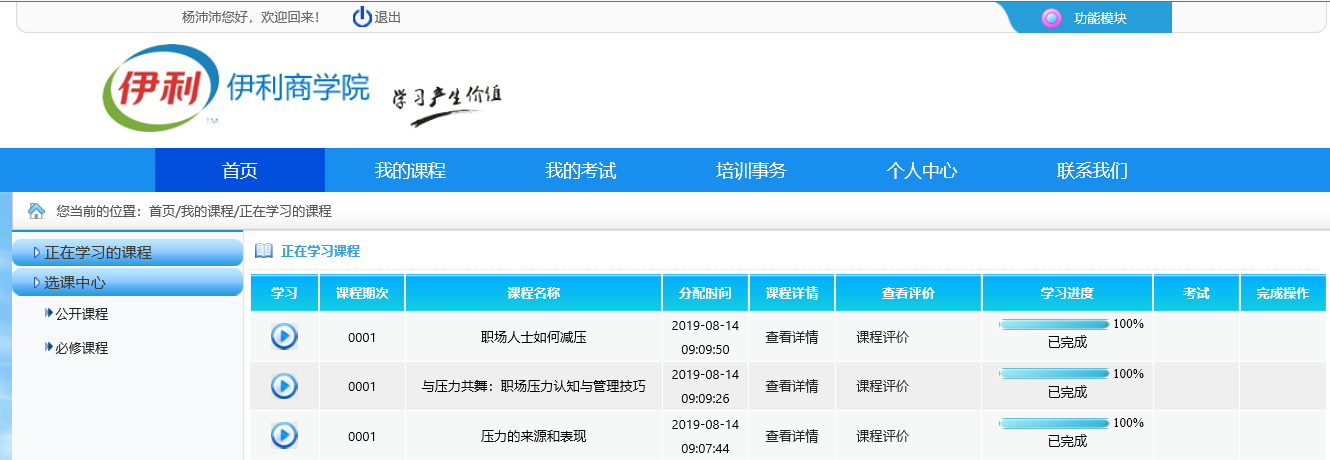1330x460 pixels.
Task: Open 课程评价 for 压力的来源和表现
Action: 882,436
